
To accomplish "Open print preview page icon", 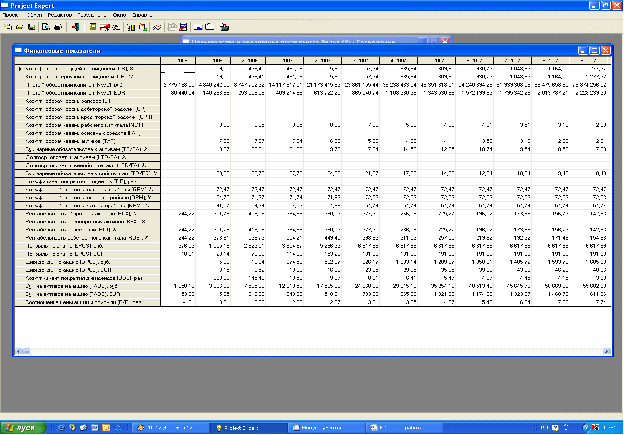I will pos(46,27).
